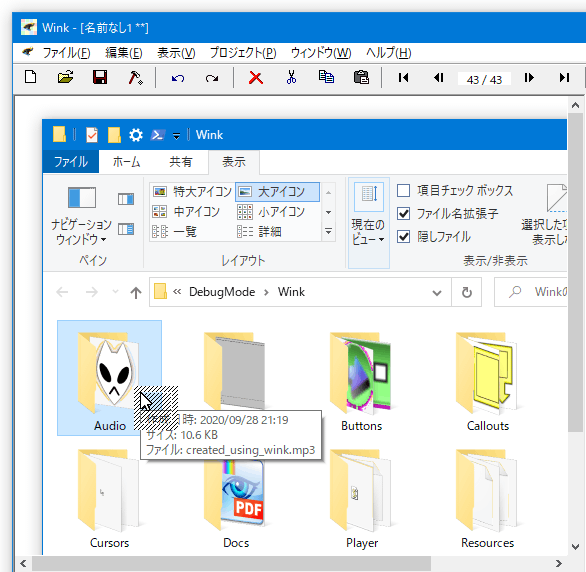Open the 編集(E) menu
The height and width of the screenshot is (572, 586).
(x=124, y=53)
